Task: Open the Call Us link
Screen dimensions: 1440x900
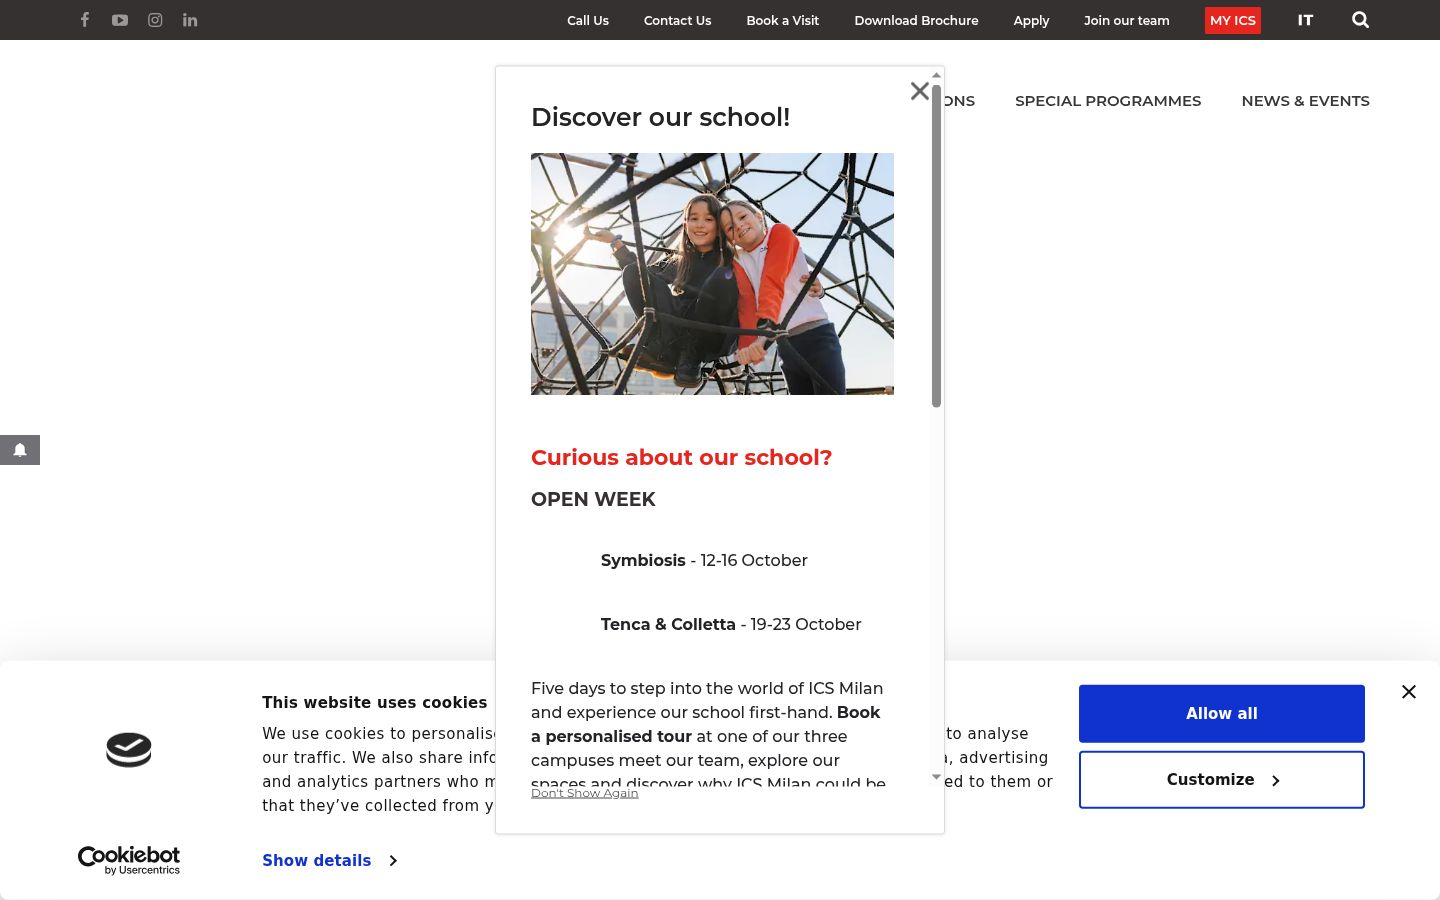Action: [x=588, y=20]
